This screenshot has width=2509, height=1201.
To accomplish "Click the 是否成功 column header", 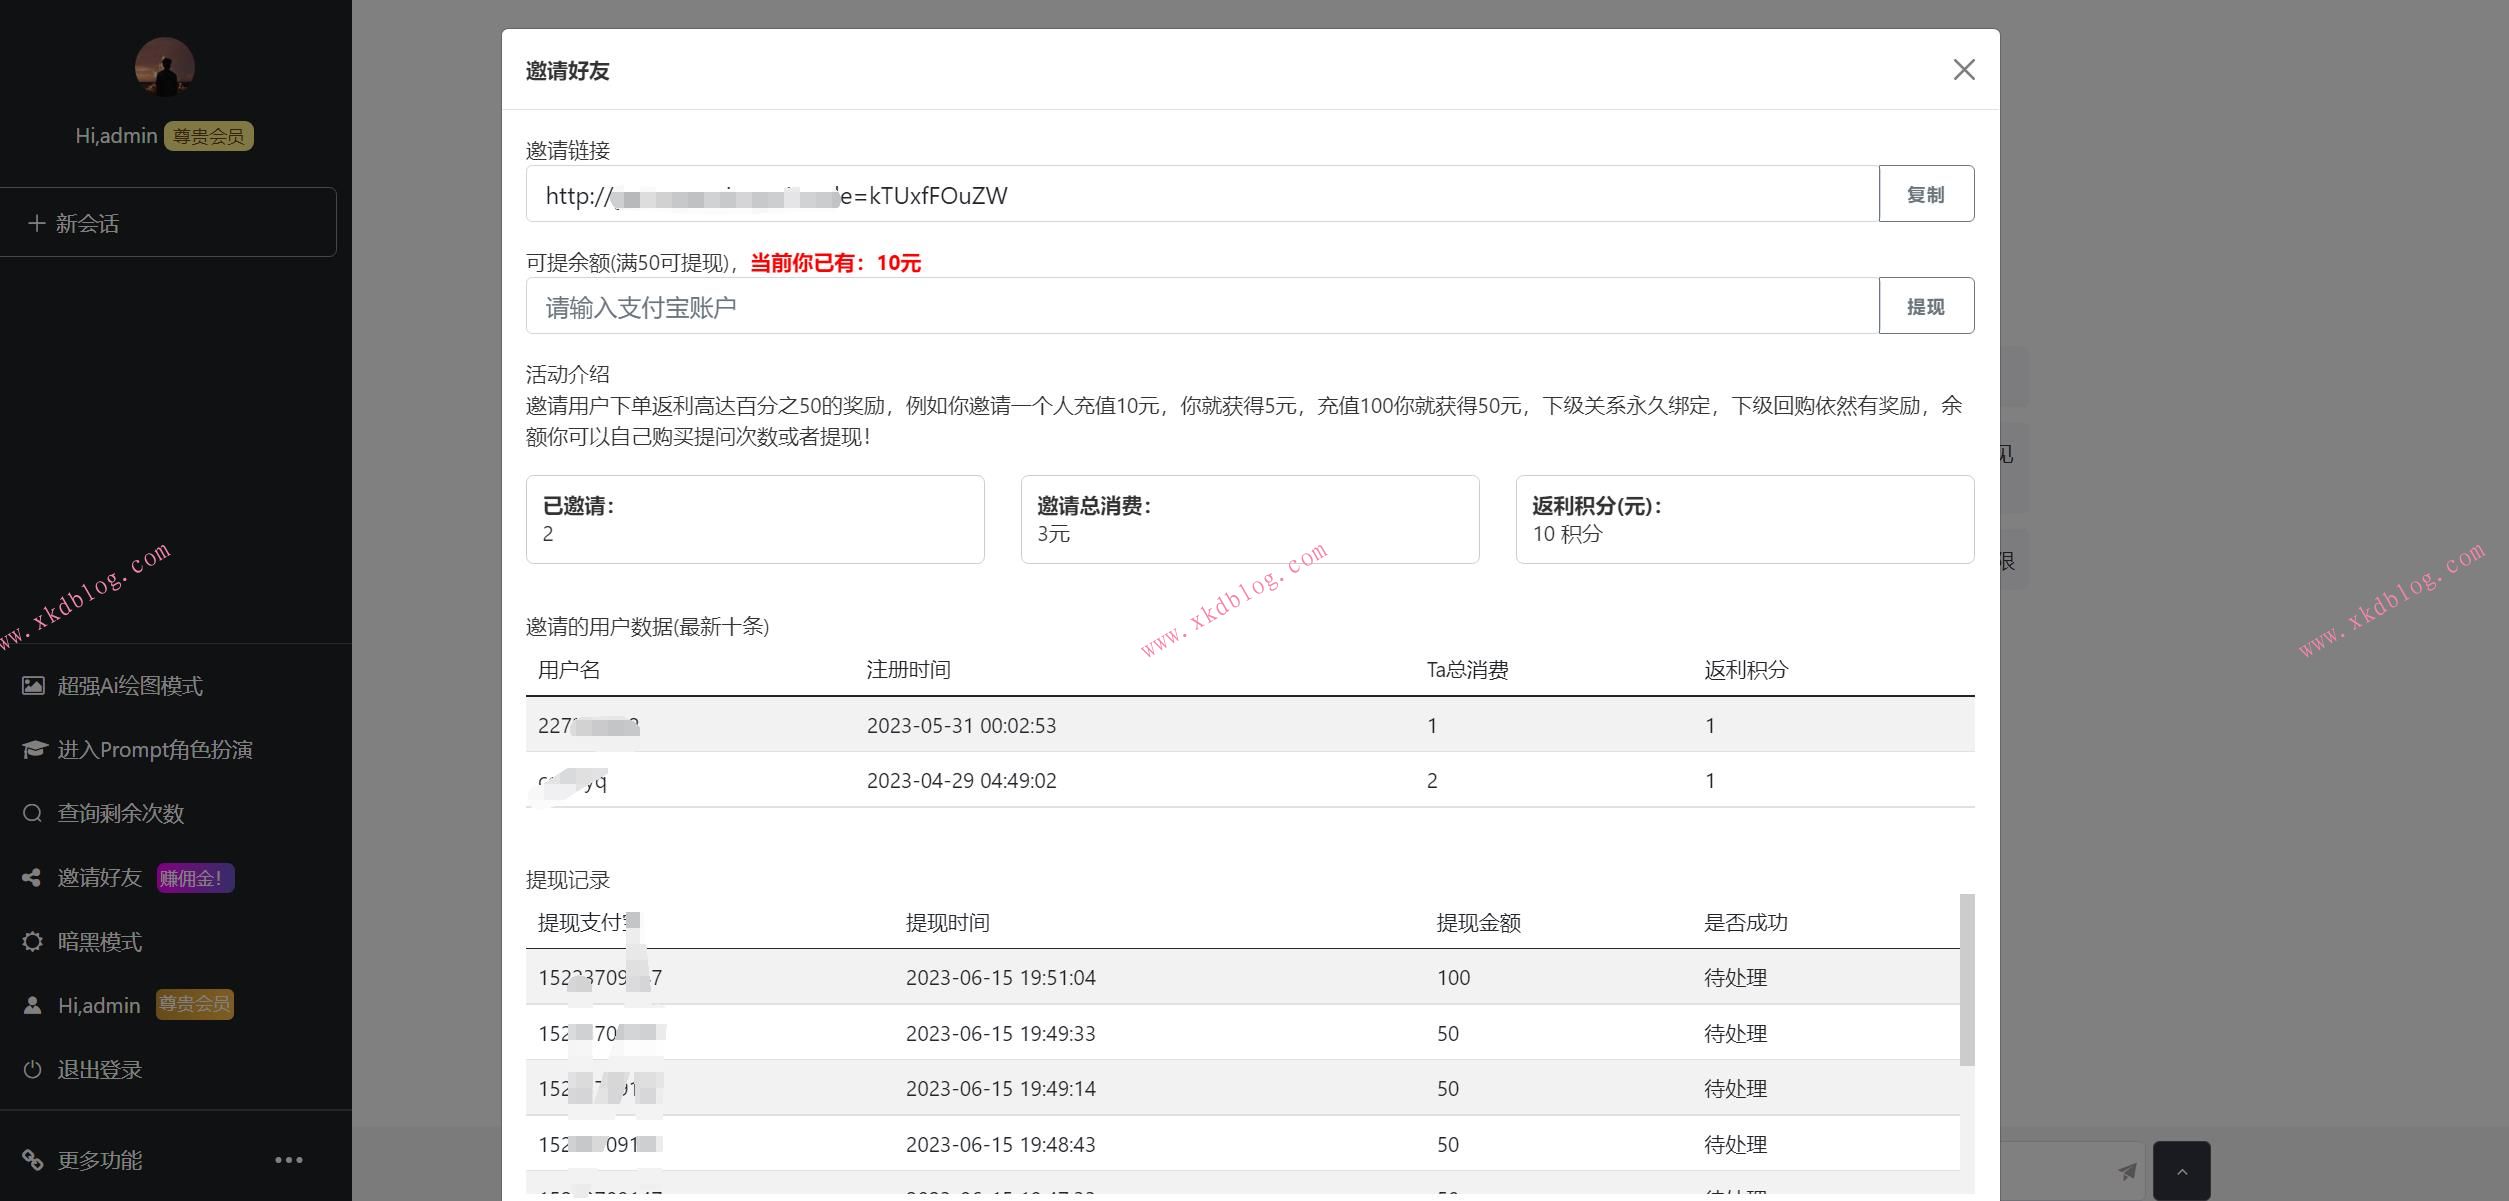I will click(x=1746, y=922).
